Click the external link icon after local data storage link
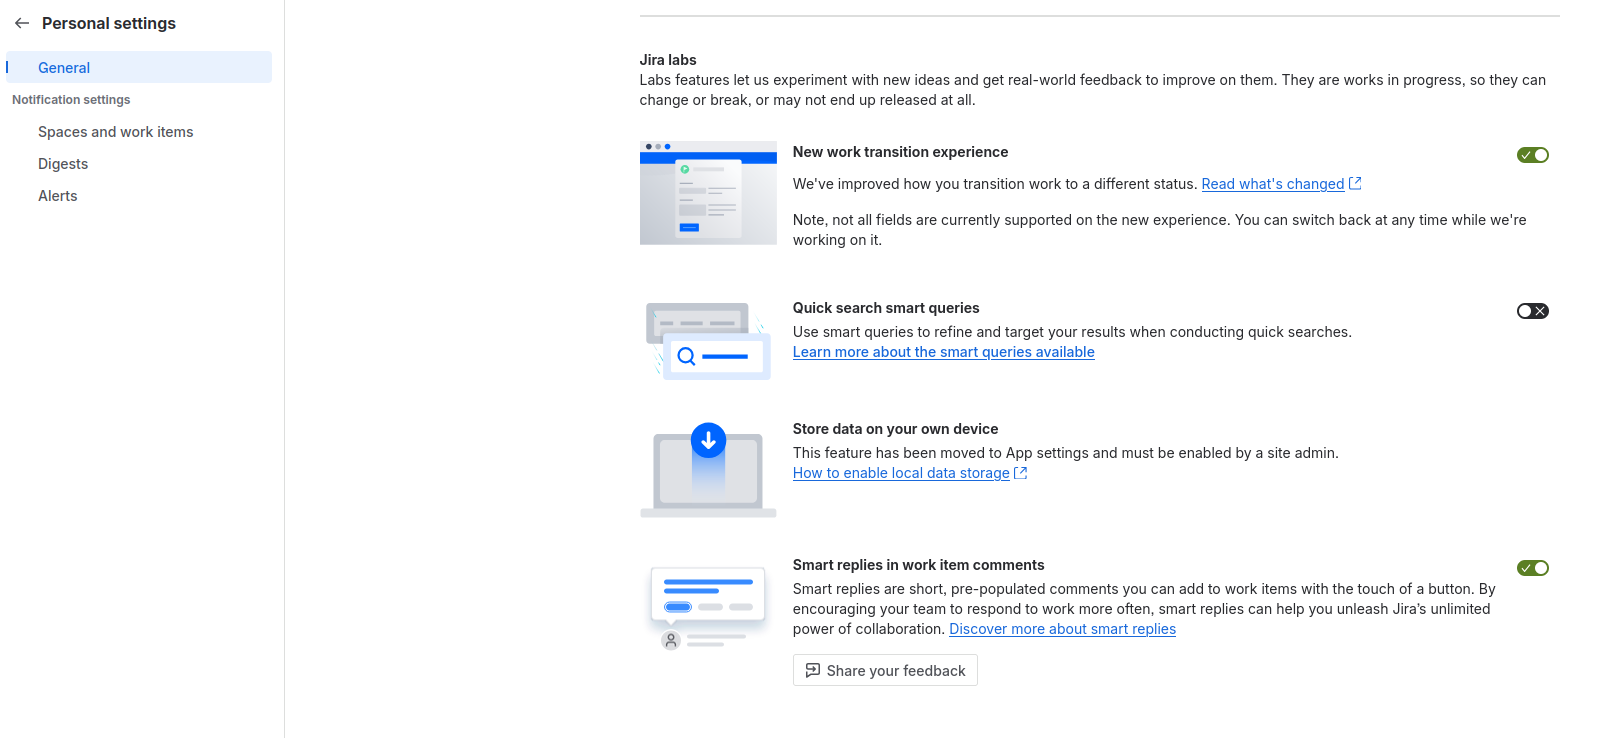Image resolution: width=1602 pixels, height=738 pixels. [1020, 473]
